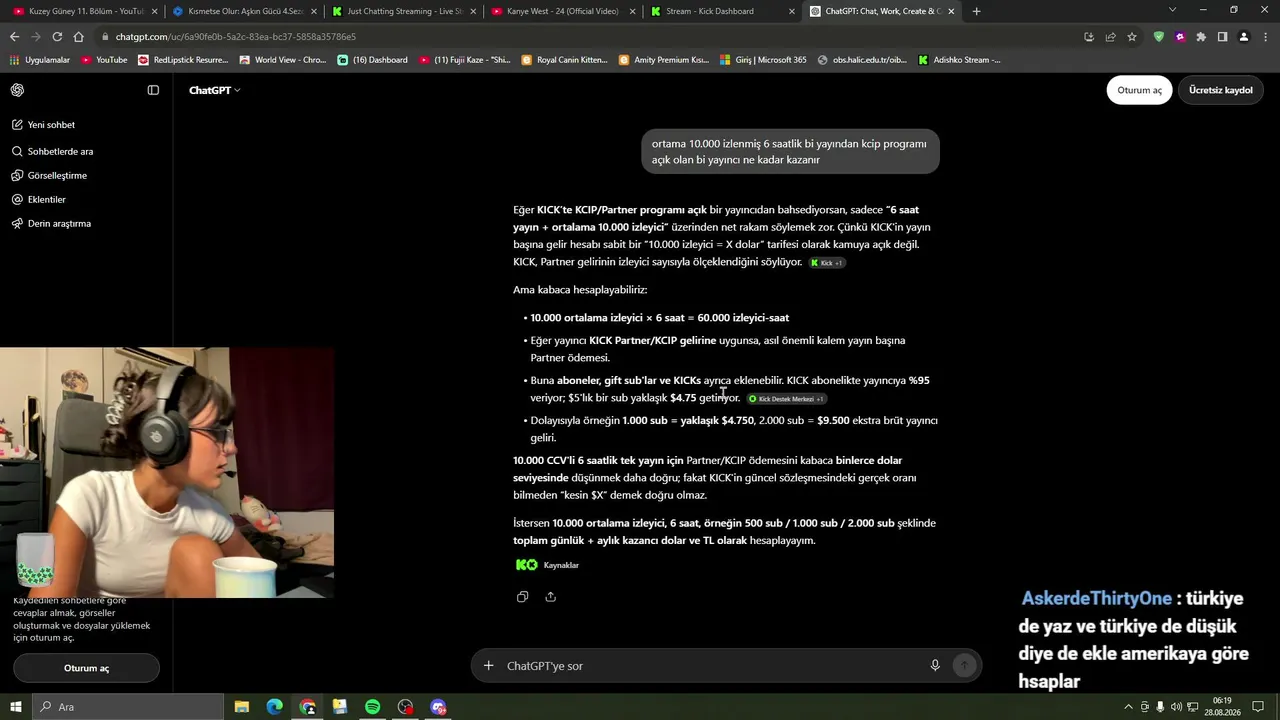Switch to Just Chatting Streaming tab

tap(404, 11)
